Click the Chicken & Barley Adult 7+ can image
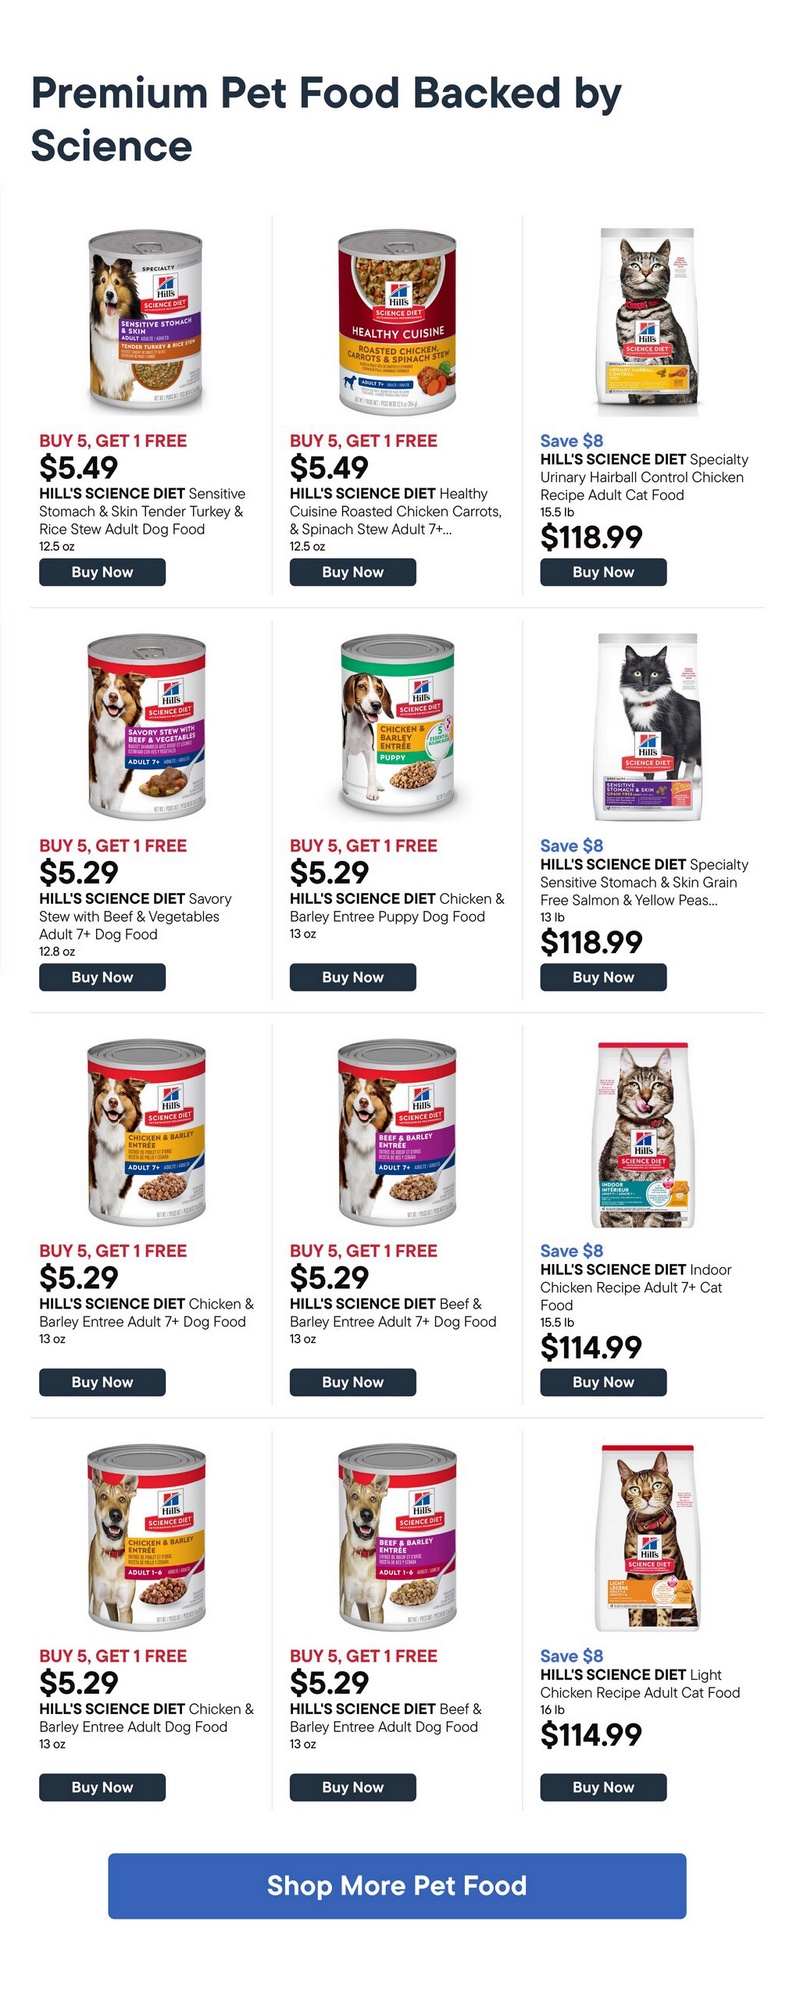Image resolution: width=795 pixels, height=2000 pixels. (x=146, y=1134)
